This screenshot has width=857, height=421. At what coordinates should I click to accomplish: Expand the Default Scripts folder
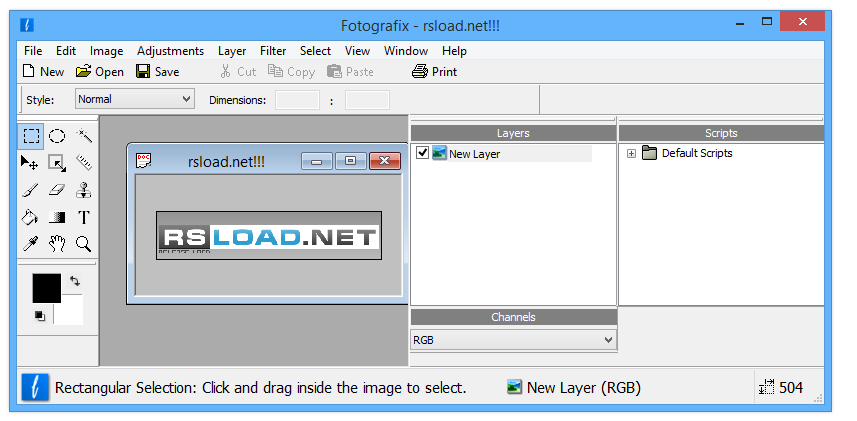coord(631,153)
